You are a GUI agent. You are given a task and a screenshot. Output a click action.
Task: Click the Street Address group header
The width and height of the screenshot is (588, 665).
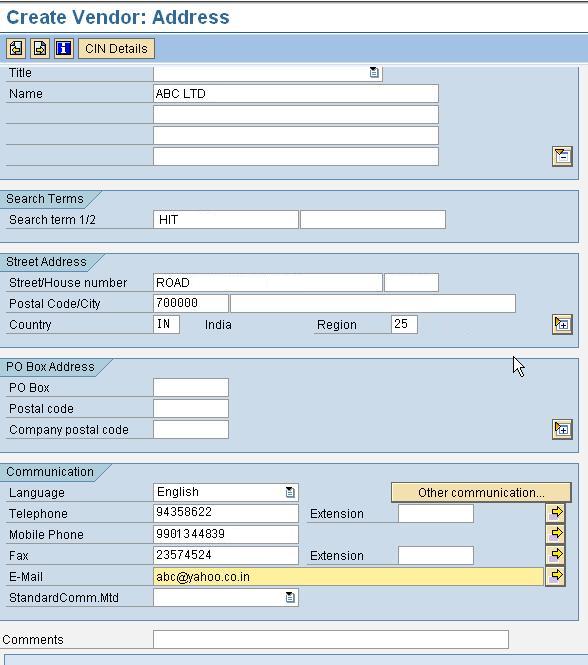click(46, 262)
